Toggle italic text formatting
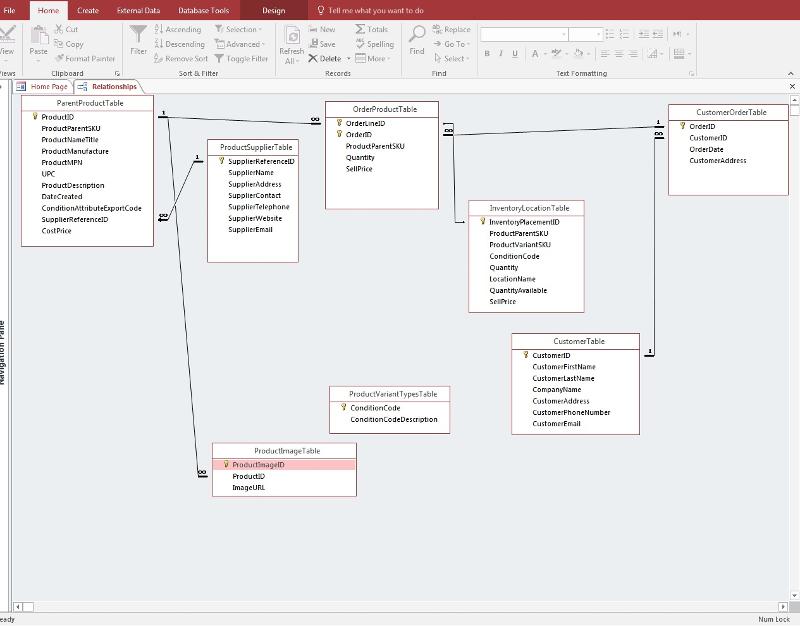This screenshot has height=626, width=800. point(500,54)
